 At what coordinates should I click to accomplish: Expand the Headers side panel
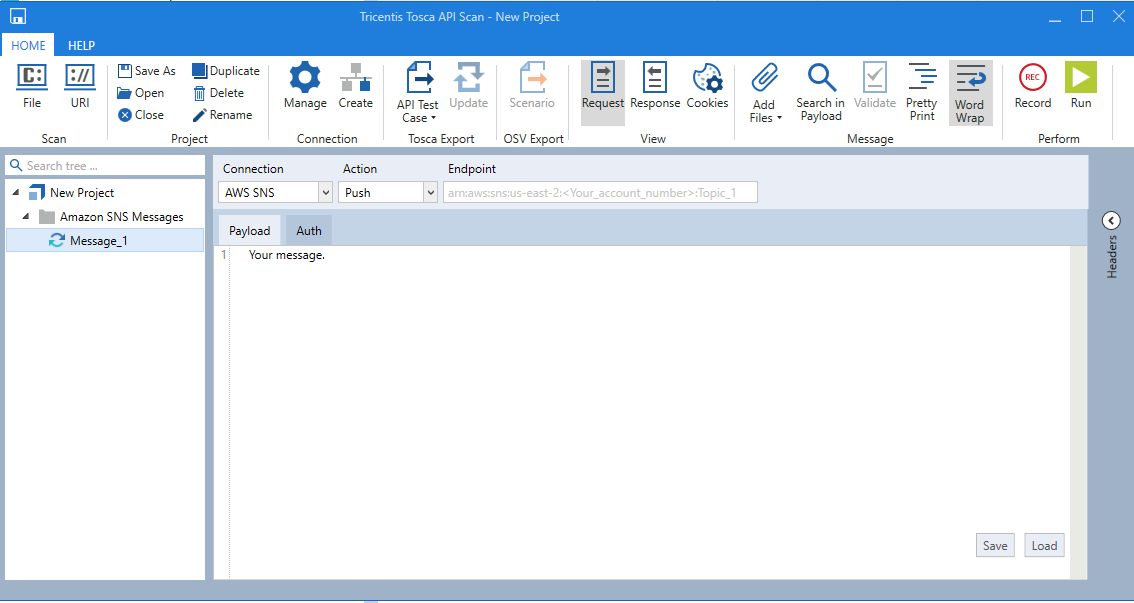[x=1110, y=221]
